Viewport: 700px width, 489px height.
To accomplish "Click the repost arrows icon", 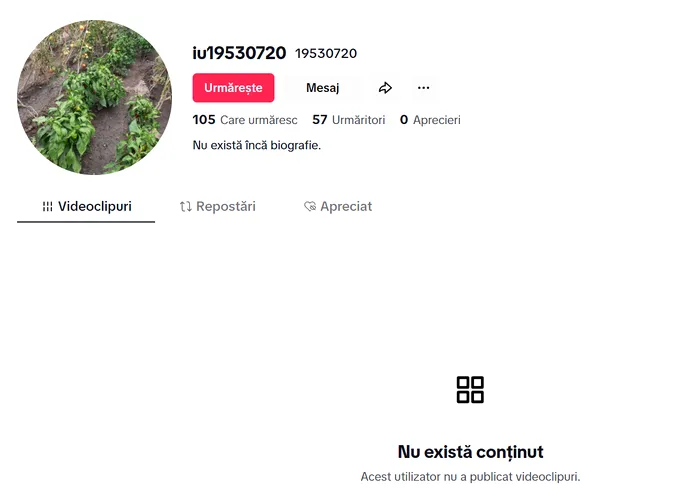I will (x=185, y=206).
